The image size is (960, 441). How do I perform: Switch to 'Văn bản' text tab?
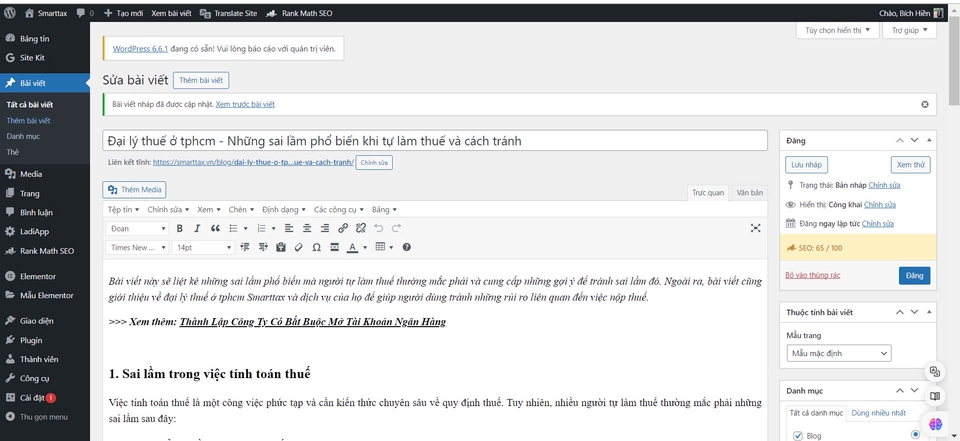(x=749, y=192)
